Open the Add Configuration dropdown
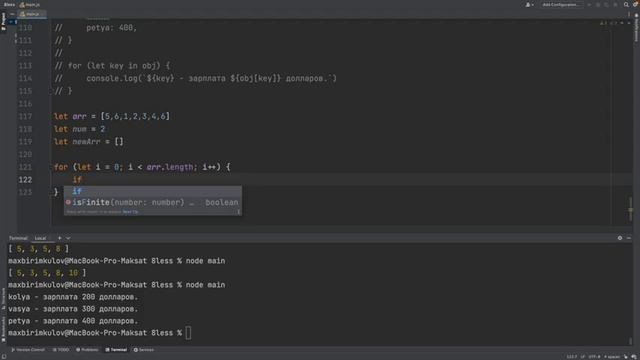 pyautogui.click(x=561, y=4)
